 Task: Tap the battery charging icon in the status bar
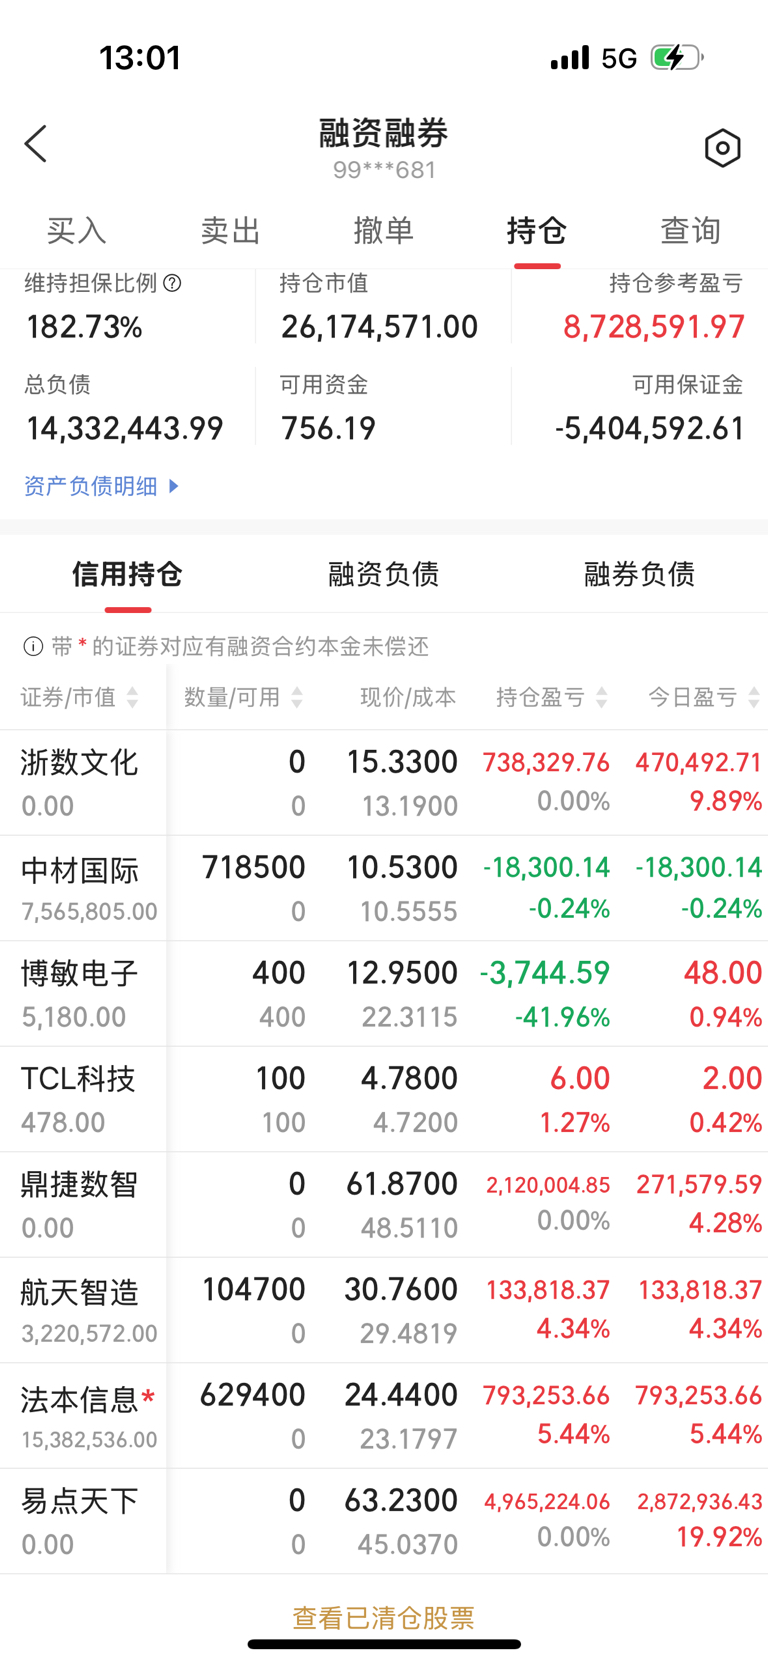click(x=677, y=57)
